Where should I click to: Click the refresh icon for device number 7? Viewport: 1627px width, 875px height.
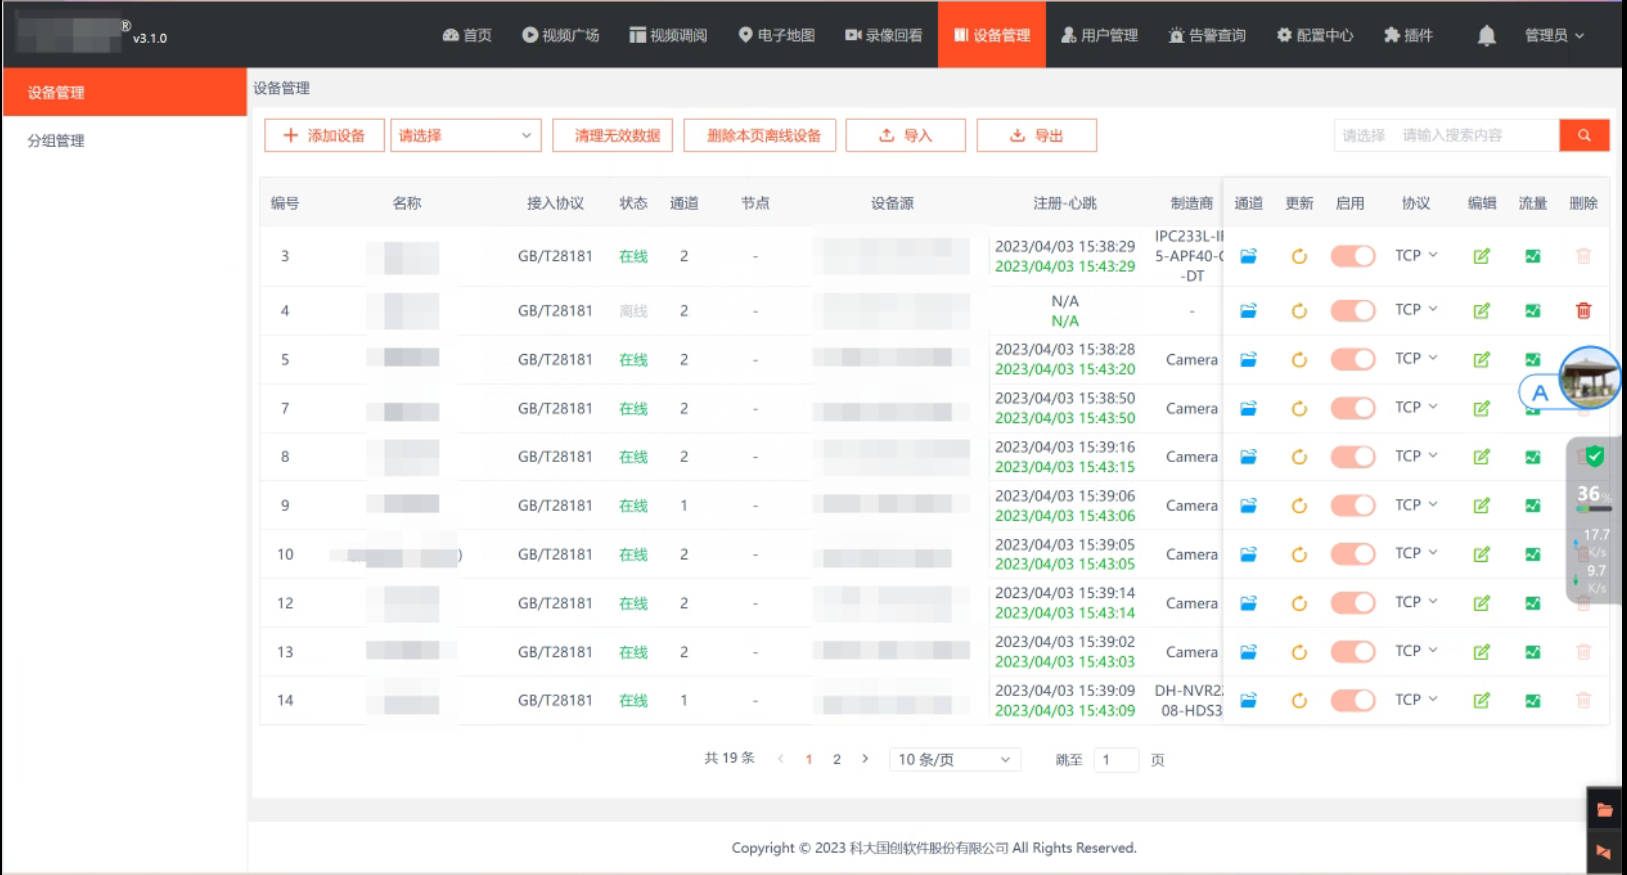coord(1299,409)
